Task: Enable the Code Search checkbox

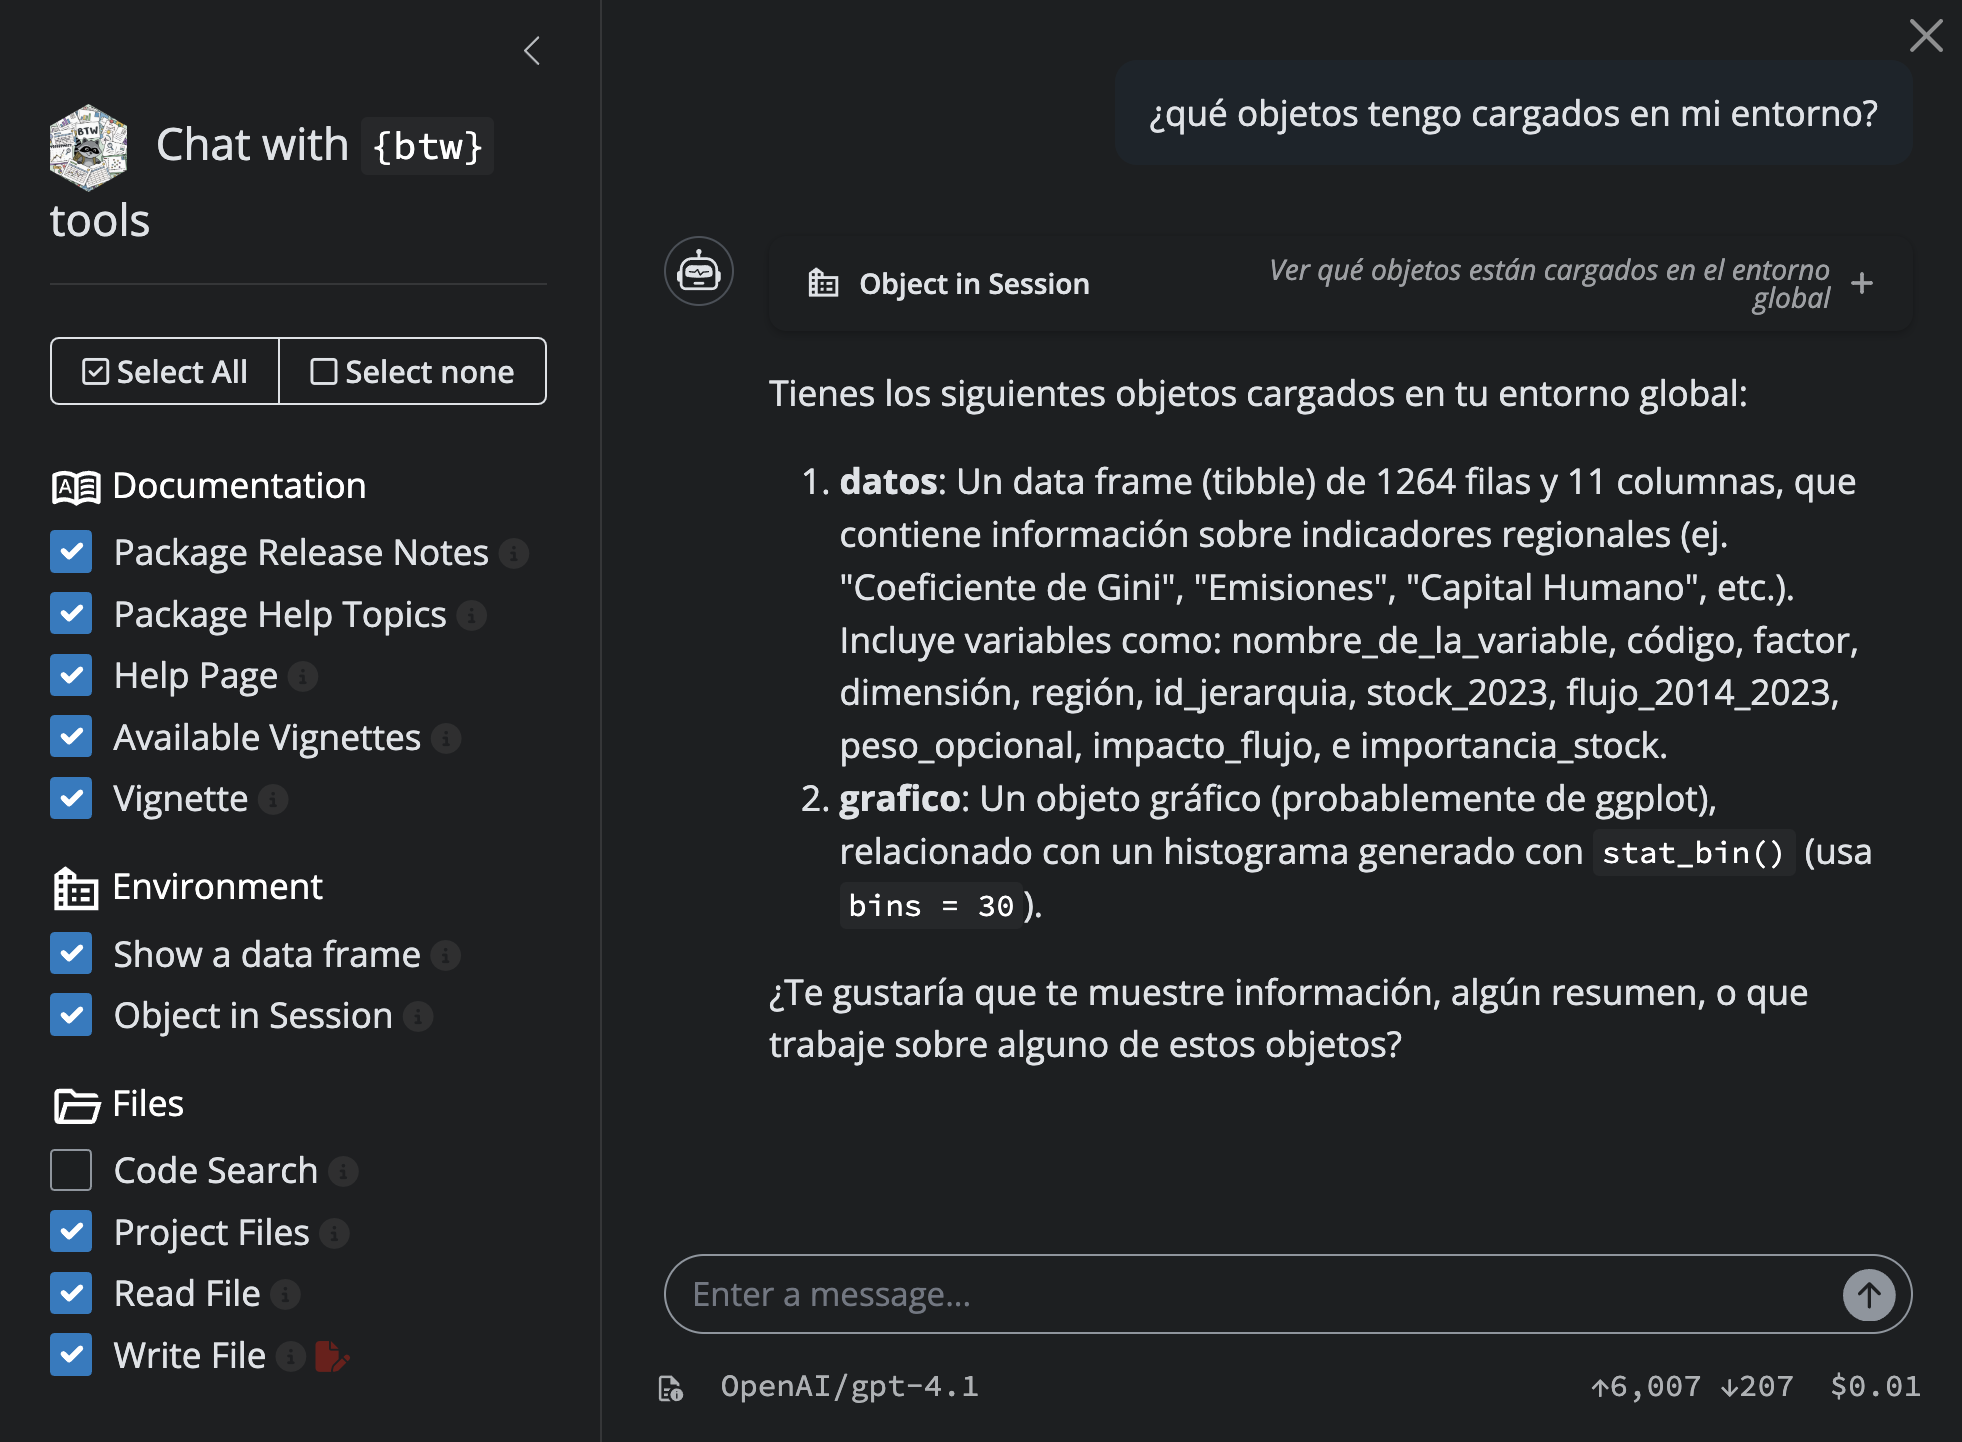Action: click(x=71, y=1170)
